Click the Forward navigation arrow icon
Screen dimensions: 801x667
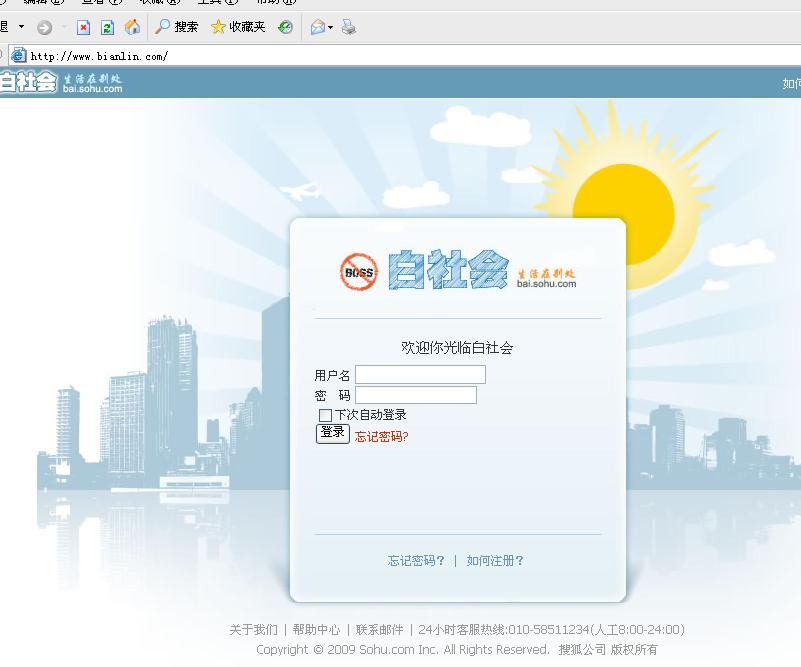(x=44, y=27)
